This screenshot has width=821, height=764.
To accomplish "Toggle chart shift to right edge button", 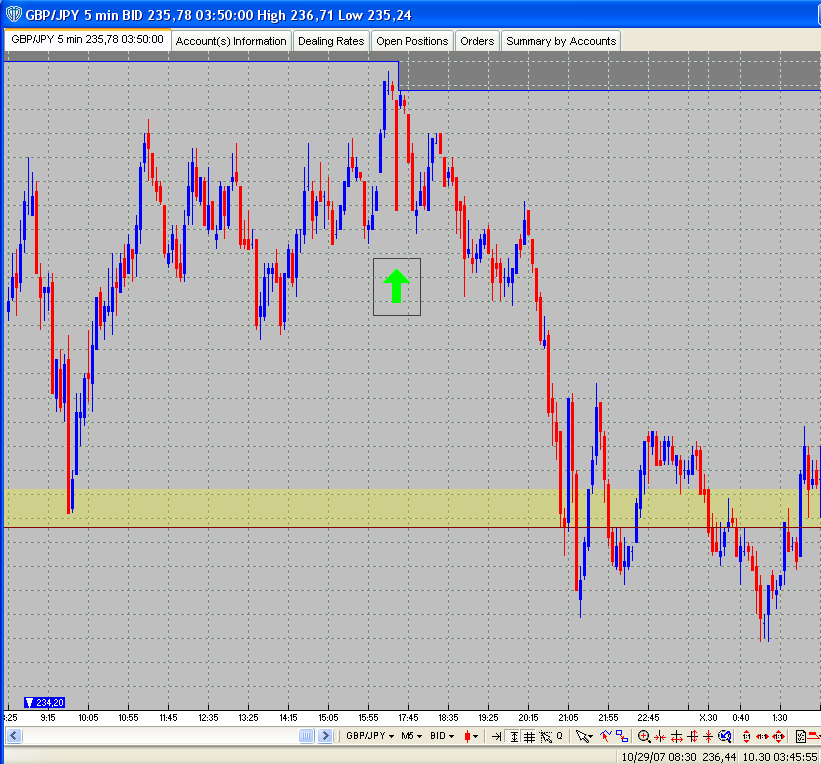I will click(497, 737).
